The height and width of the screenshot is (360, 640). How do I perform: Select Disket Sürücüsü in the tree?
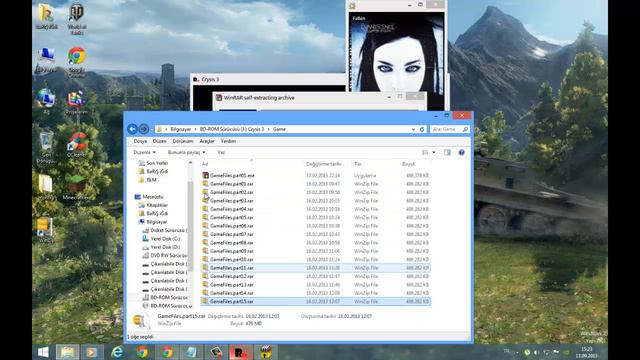click(x=169, y=230)
